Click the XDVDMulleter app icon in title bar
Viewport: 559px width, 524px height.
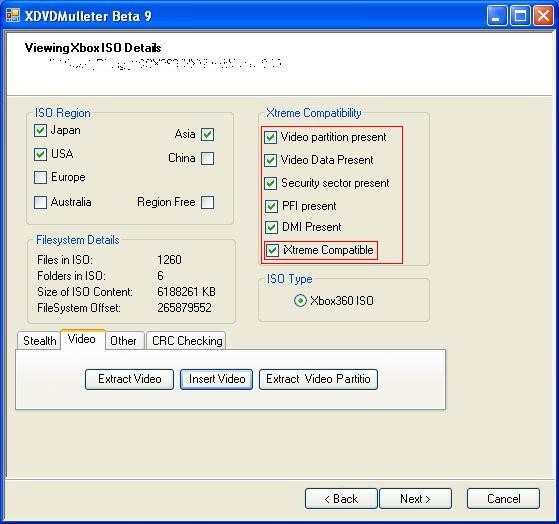click(x=12, y=15)
